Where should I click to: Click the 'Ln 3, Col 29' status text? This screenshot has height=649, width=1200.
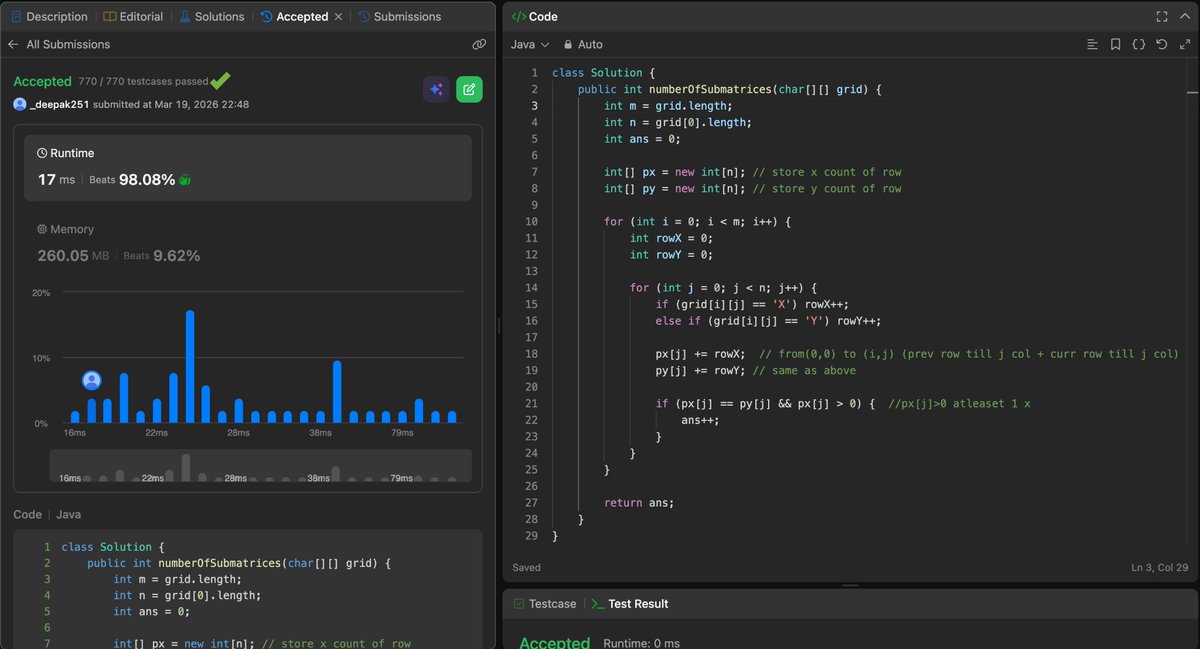[x=1160, y=568]
